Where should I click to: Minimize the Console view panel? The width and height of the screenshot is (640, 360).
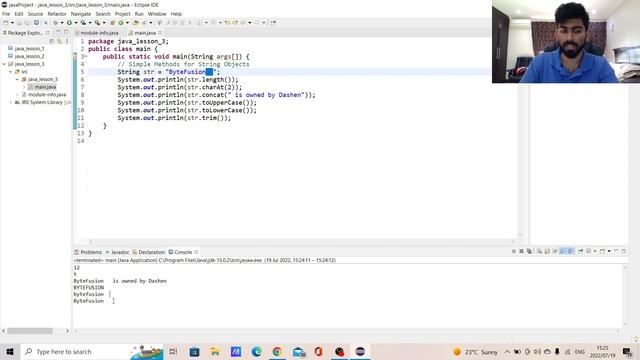coord(616,251)
